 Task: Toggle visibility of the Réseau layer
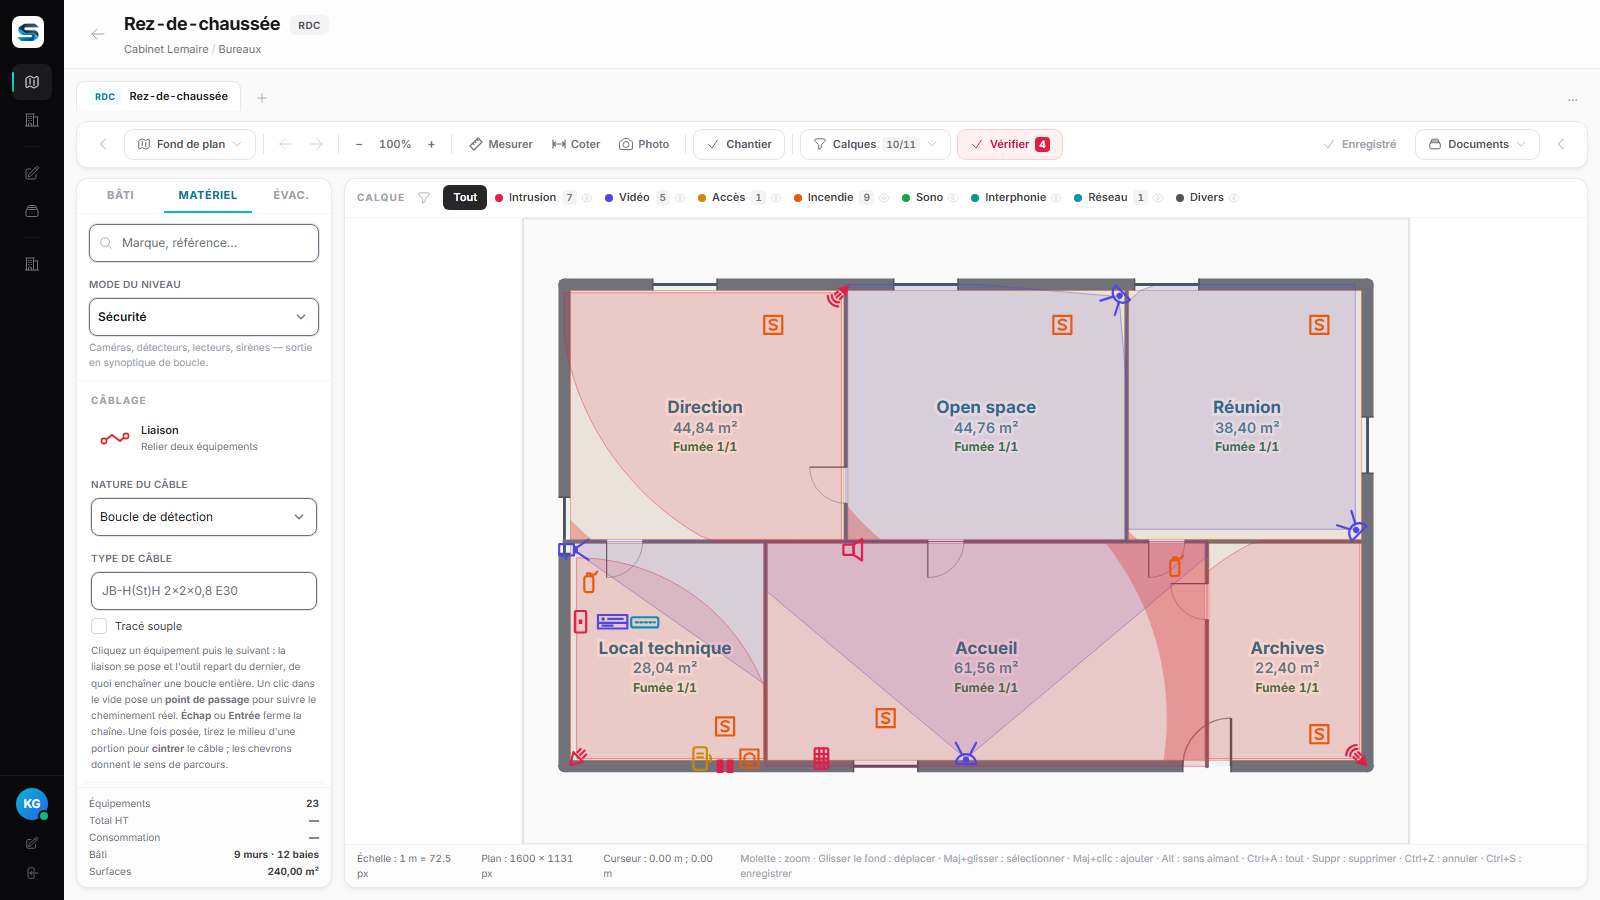click(x=1158, y=198)
